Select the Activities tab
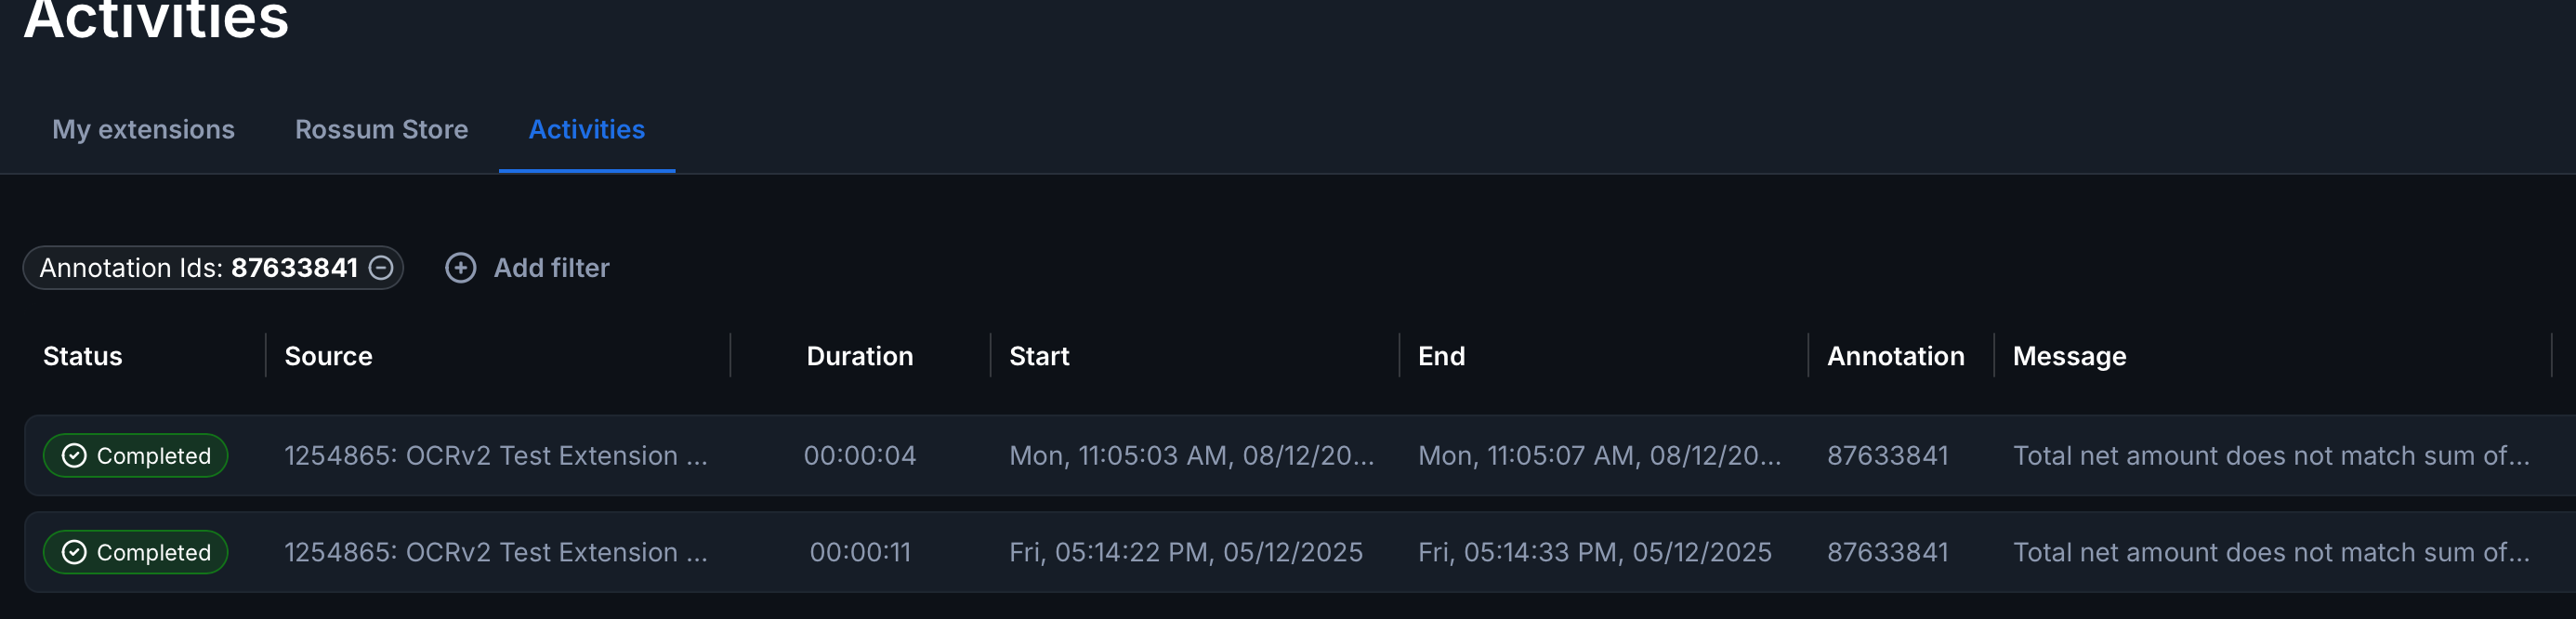The height and width of the screenshot is (619, 2576). tap(586, 130)
